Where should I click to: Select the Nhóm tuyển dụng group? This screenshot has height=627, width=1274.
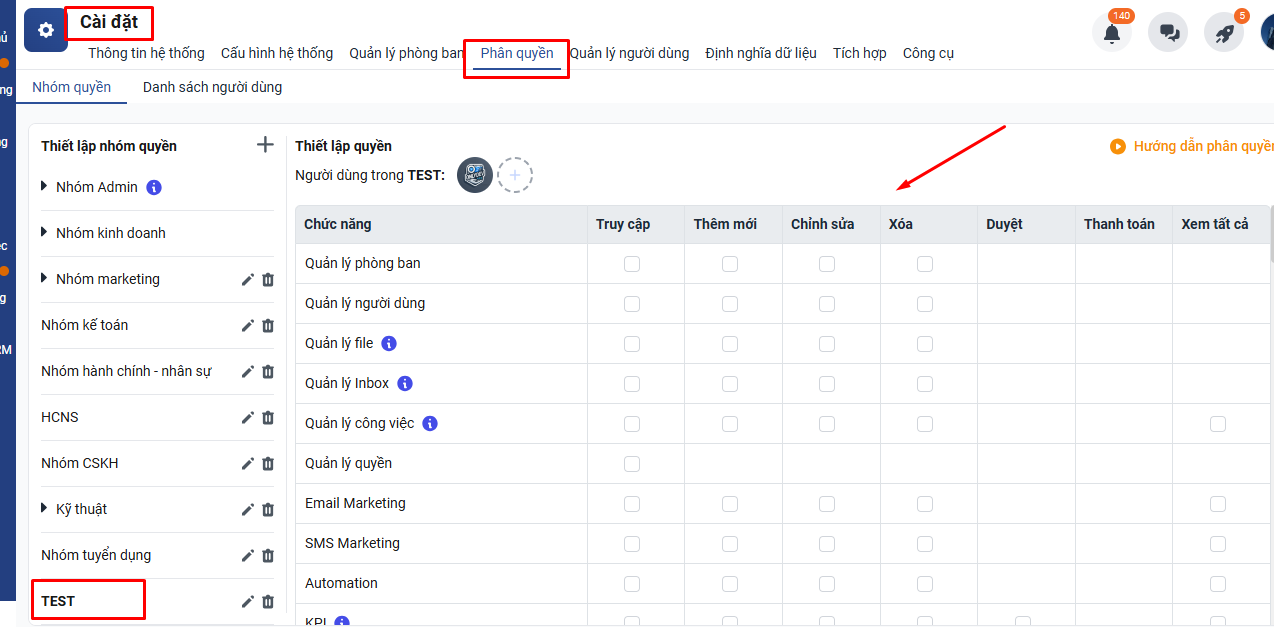click(96, 555)
